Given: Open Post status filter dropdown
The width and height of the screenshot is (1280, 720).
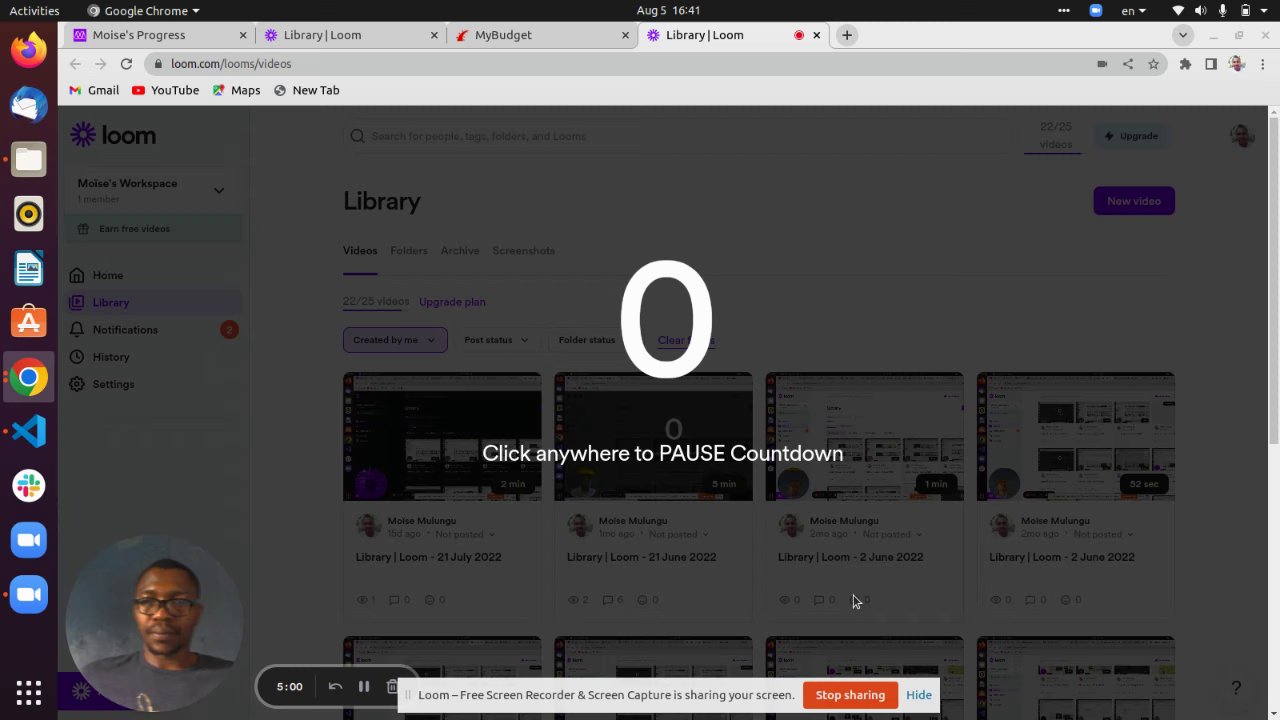Looking at the screenshot, I should (496, 340).
